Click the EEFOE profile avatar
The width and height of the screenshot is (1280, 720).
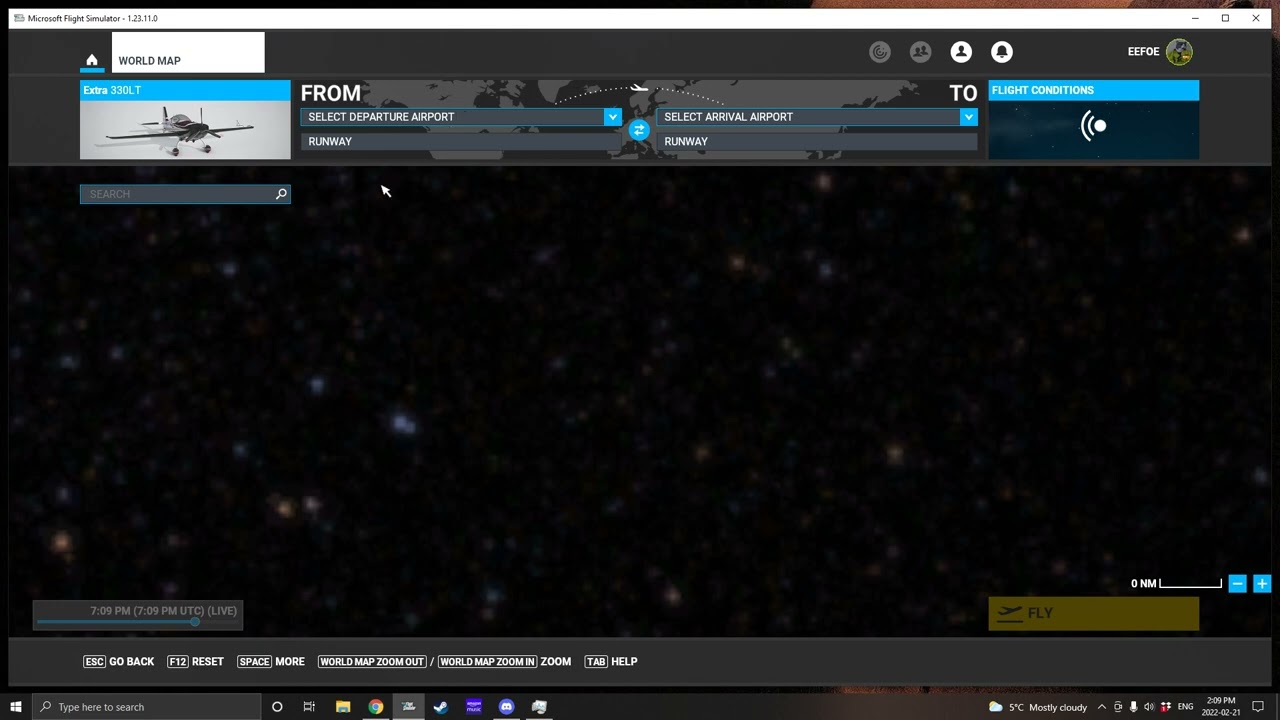click(1179, 52)
